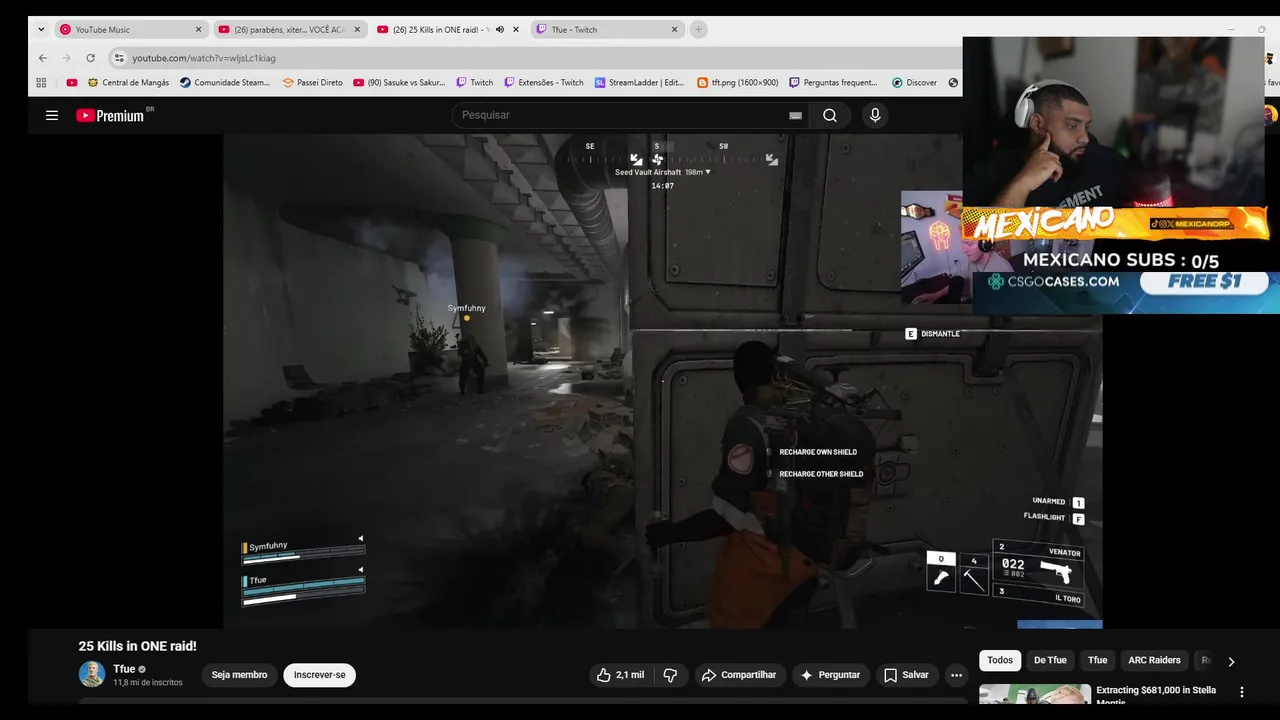Open options for the Extracting $681,000 video
The width and height of the screenshot is (1280, 720).
click(x=1242, y=692)
